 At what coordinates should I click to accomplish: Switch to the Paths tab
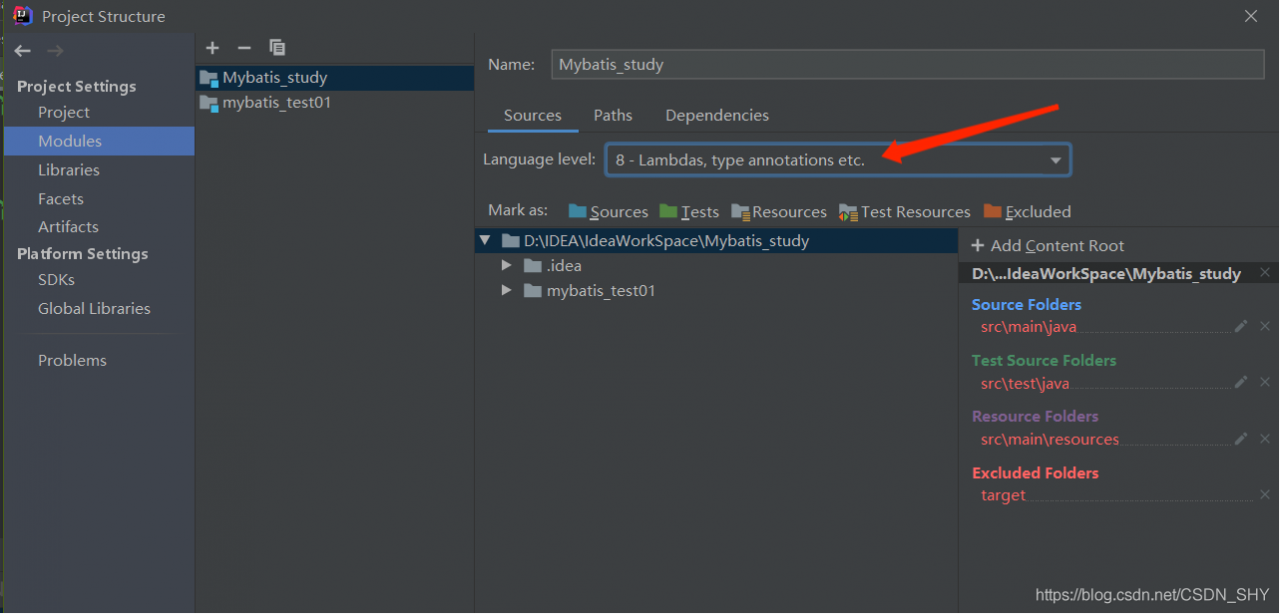613,115
